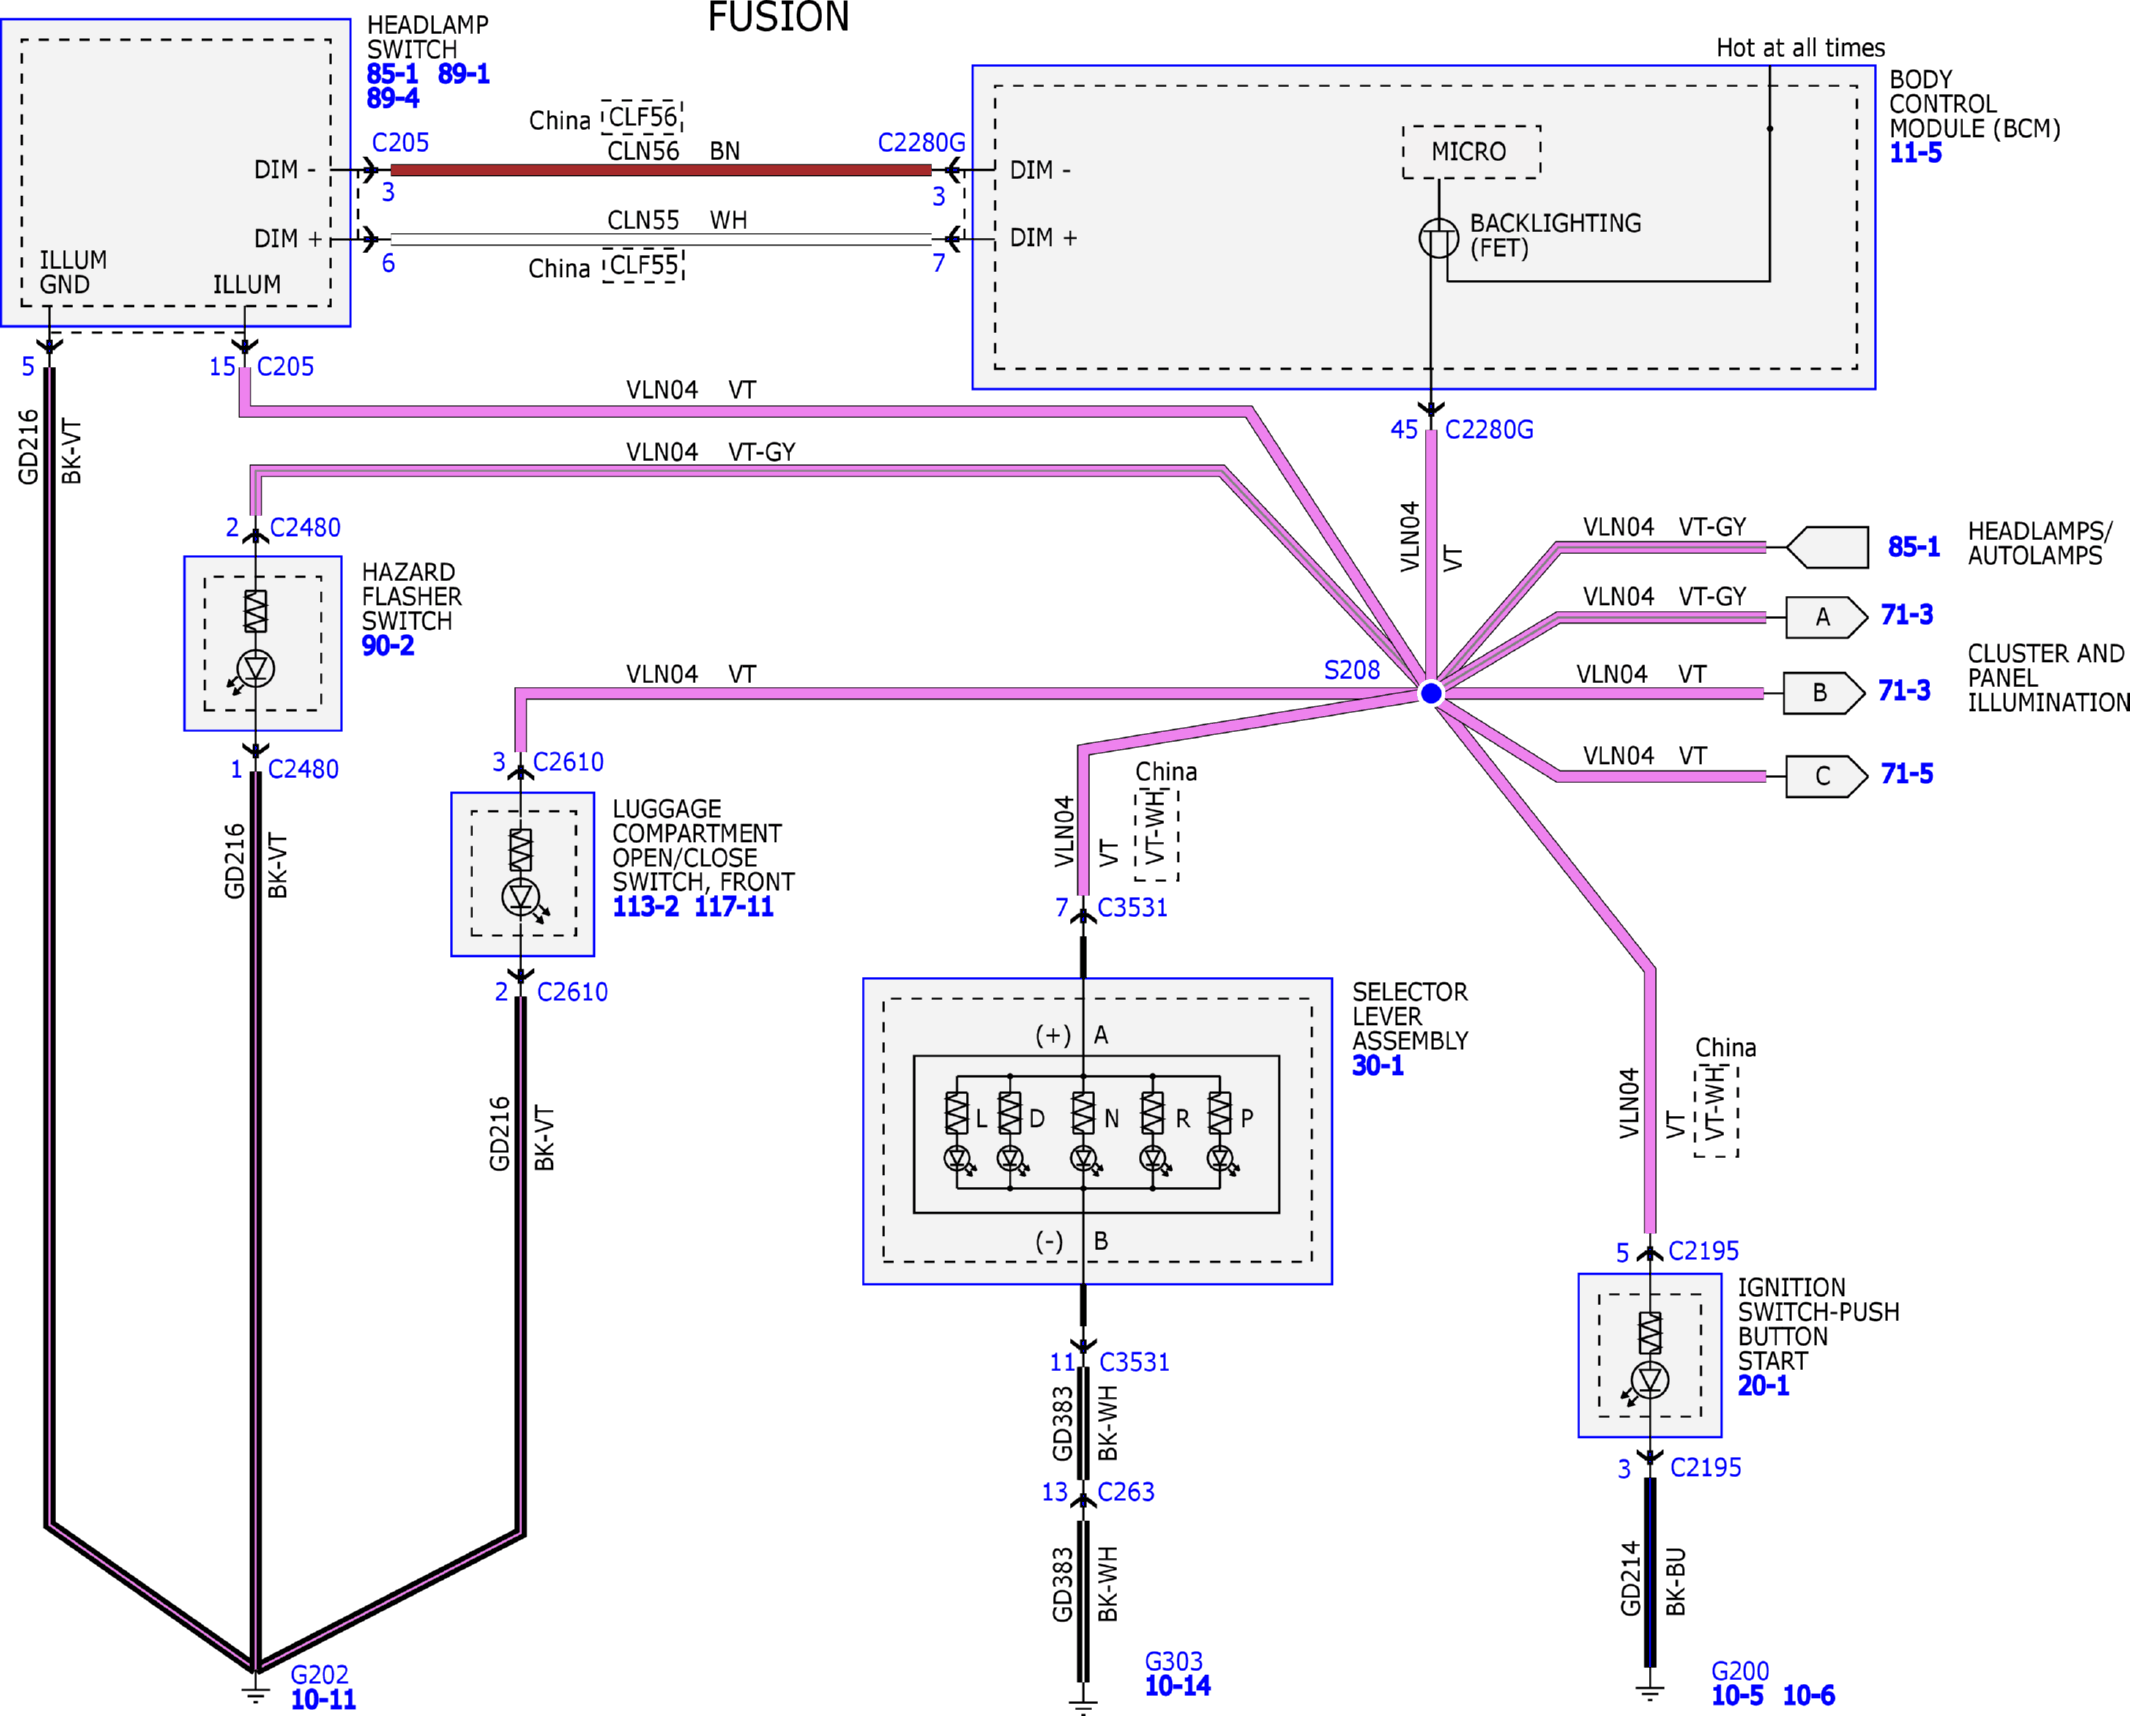The height and width of the screenshot is (1716, 2130).
Task: Open the 117-11 reference link
Action: coord(734,907)
